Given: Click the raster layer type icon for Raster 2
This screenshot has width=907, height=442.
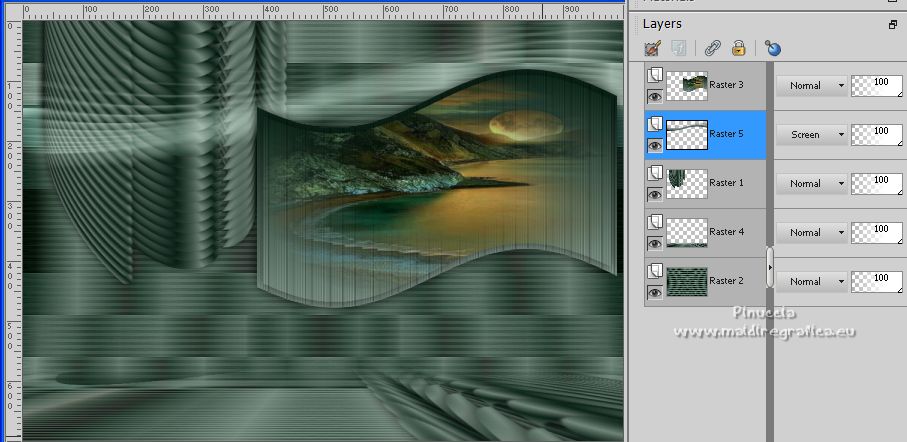Looking at the screenshot, I should 655,271.
